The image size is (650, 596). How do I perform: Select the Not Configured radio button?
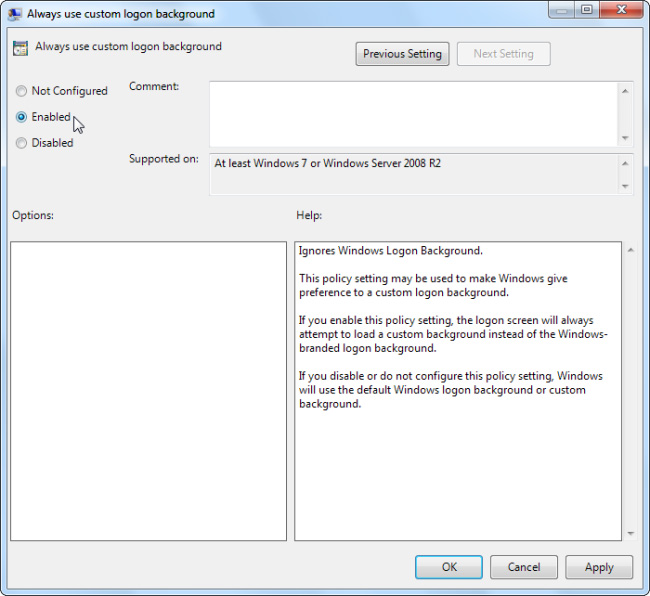21,91
